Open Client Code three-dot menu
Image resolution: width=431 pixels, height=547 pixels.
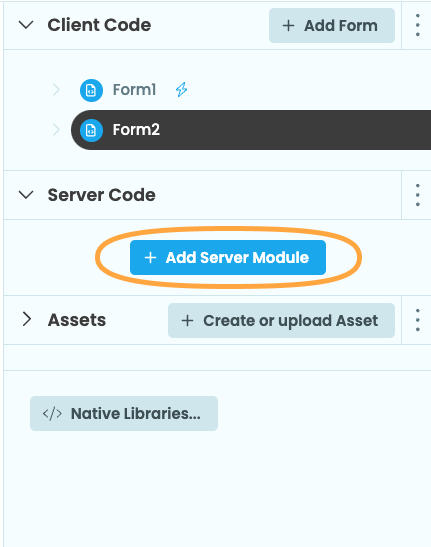pos(417,25)
